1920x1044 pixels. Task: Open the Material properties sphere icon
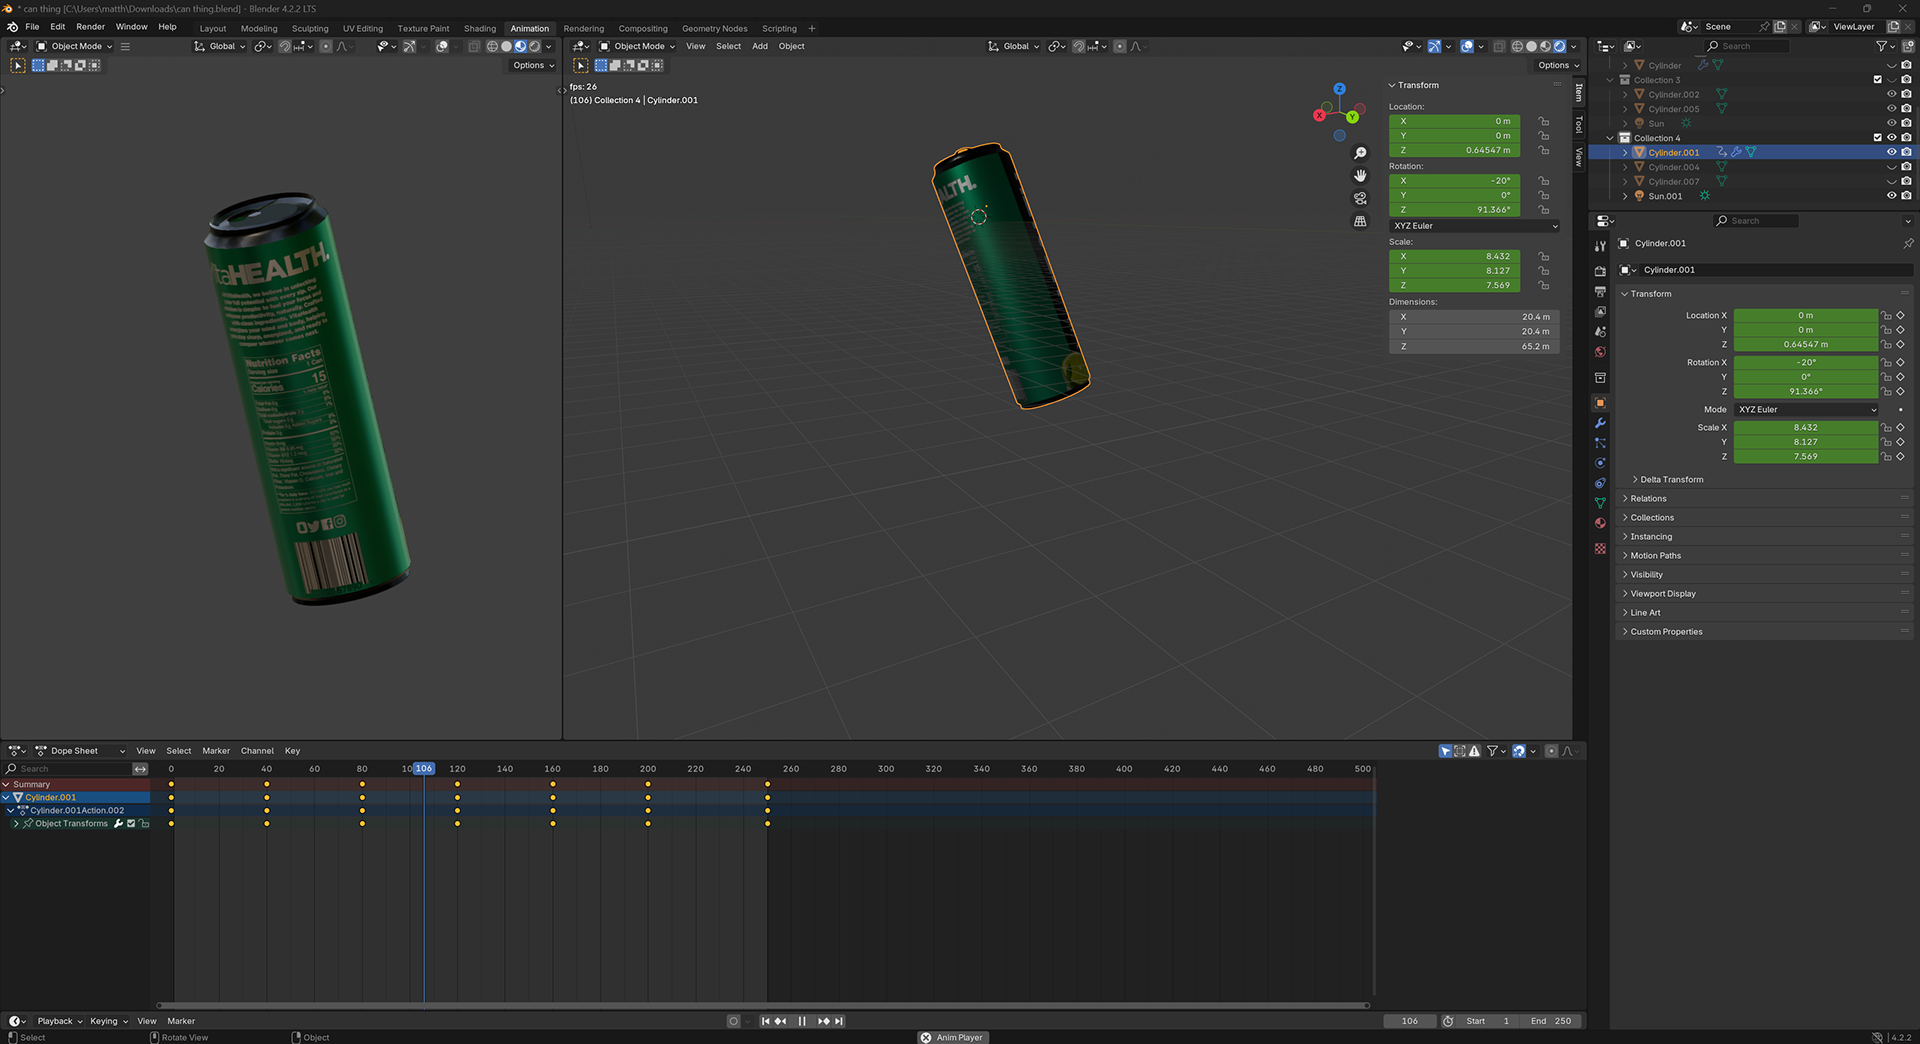[1600, 523]
